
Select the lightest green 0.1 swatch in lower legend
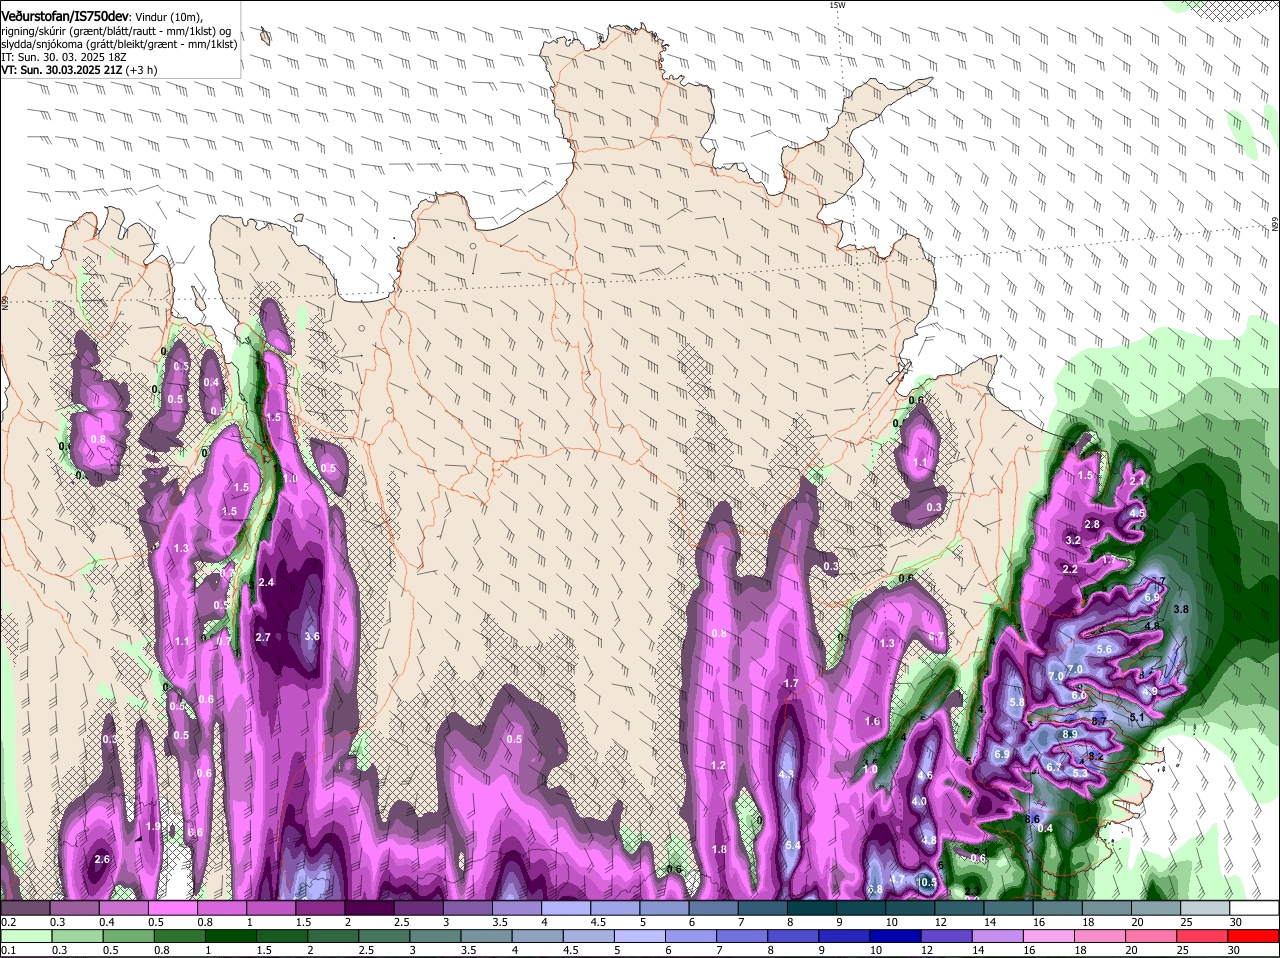[25, 936]
